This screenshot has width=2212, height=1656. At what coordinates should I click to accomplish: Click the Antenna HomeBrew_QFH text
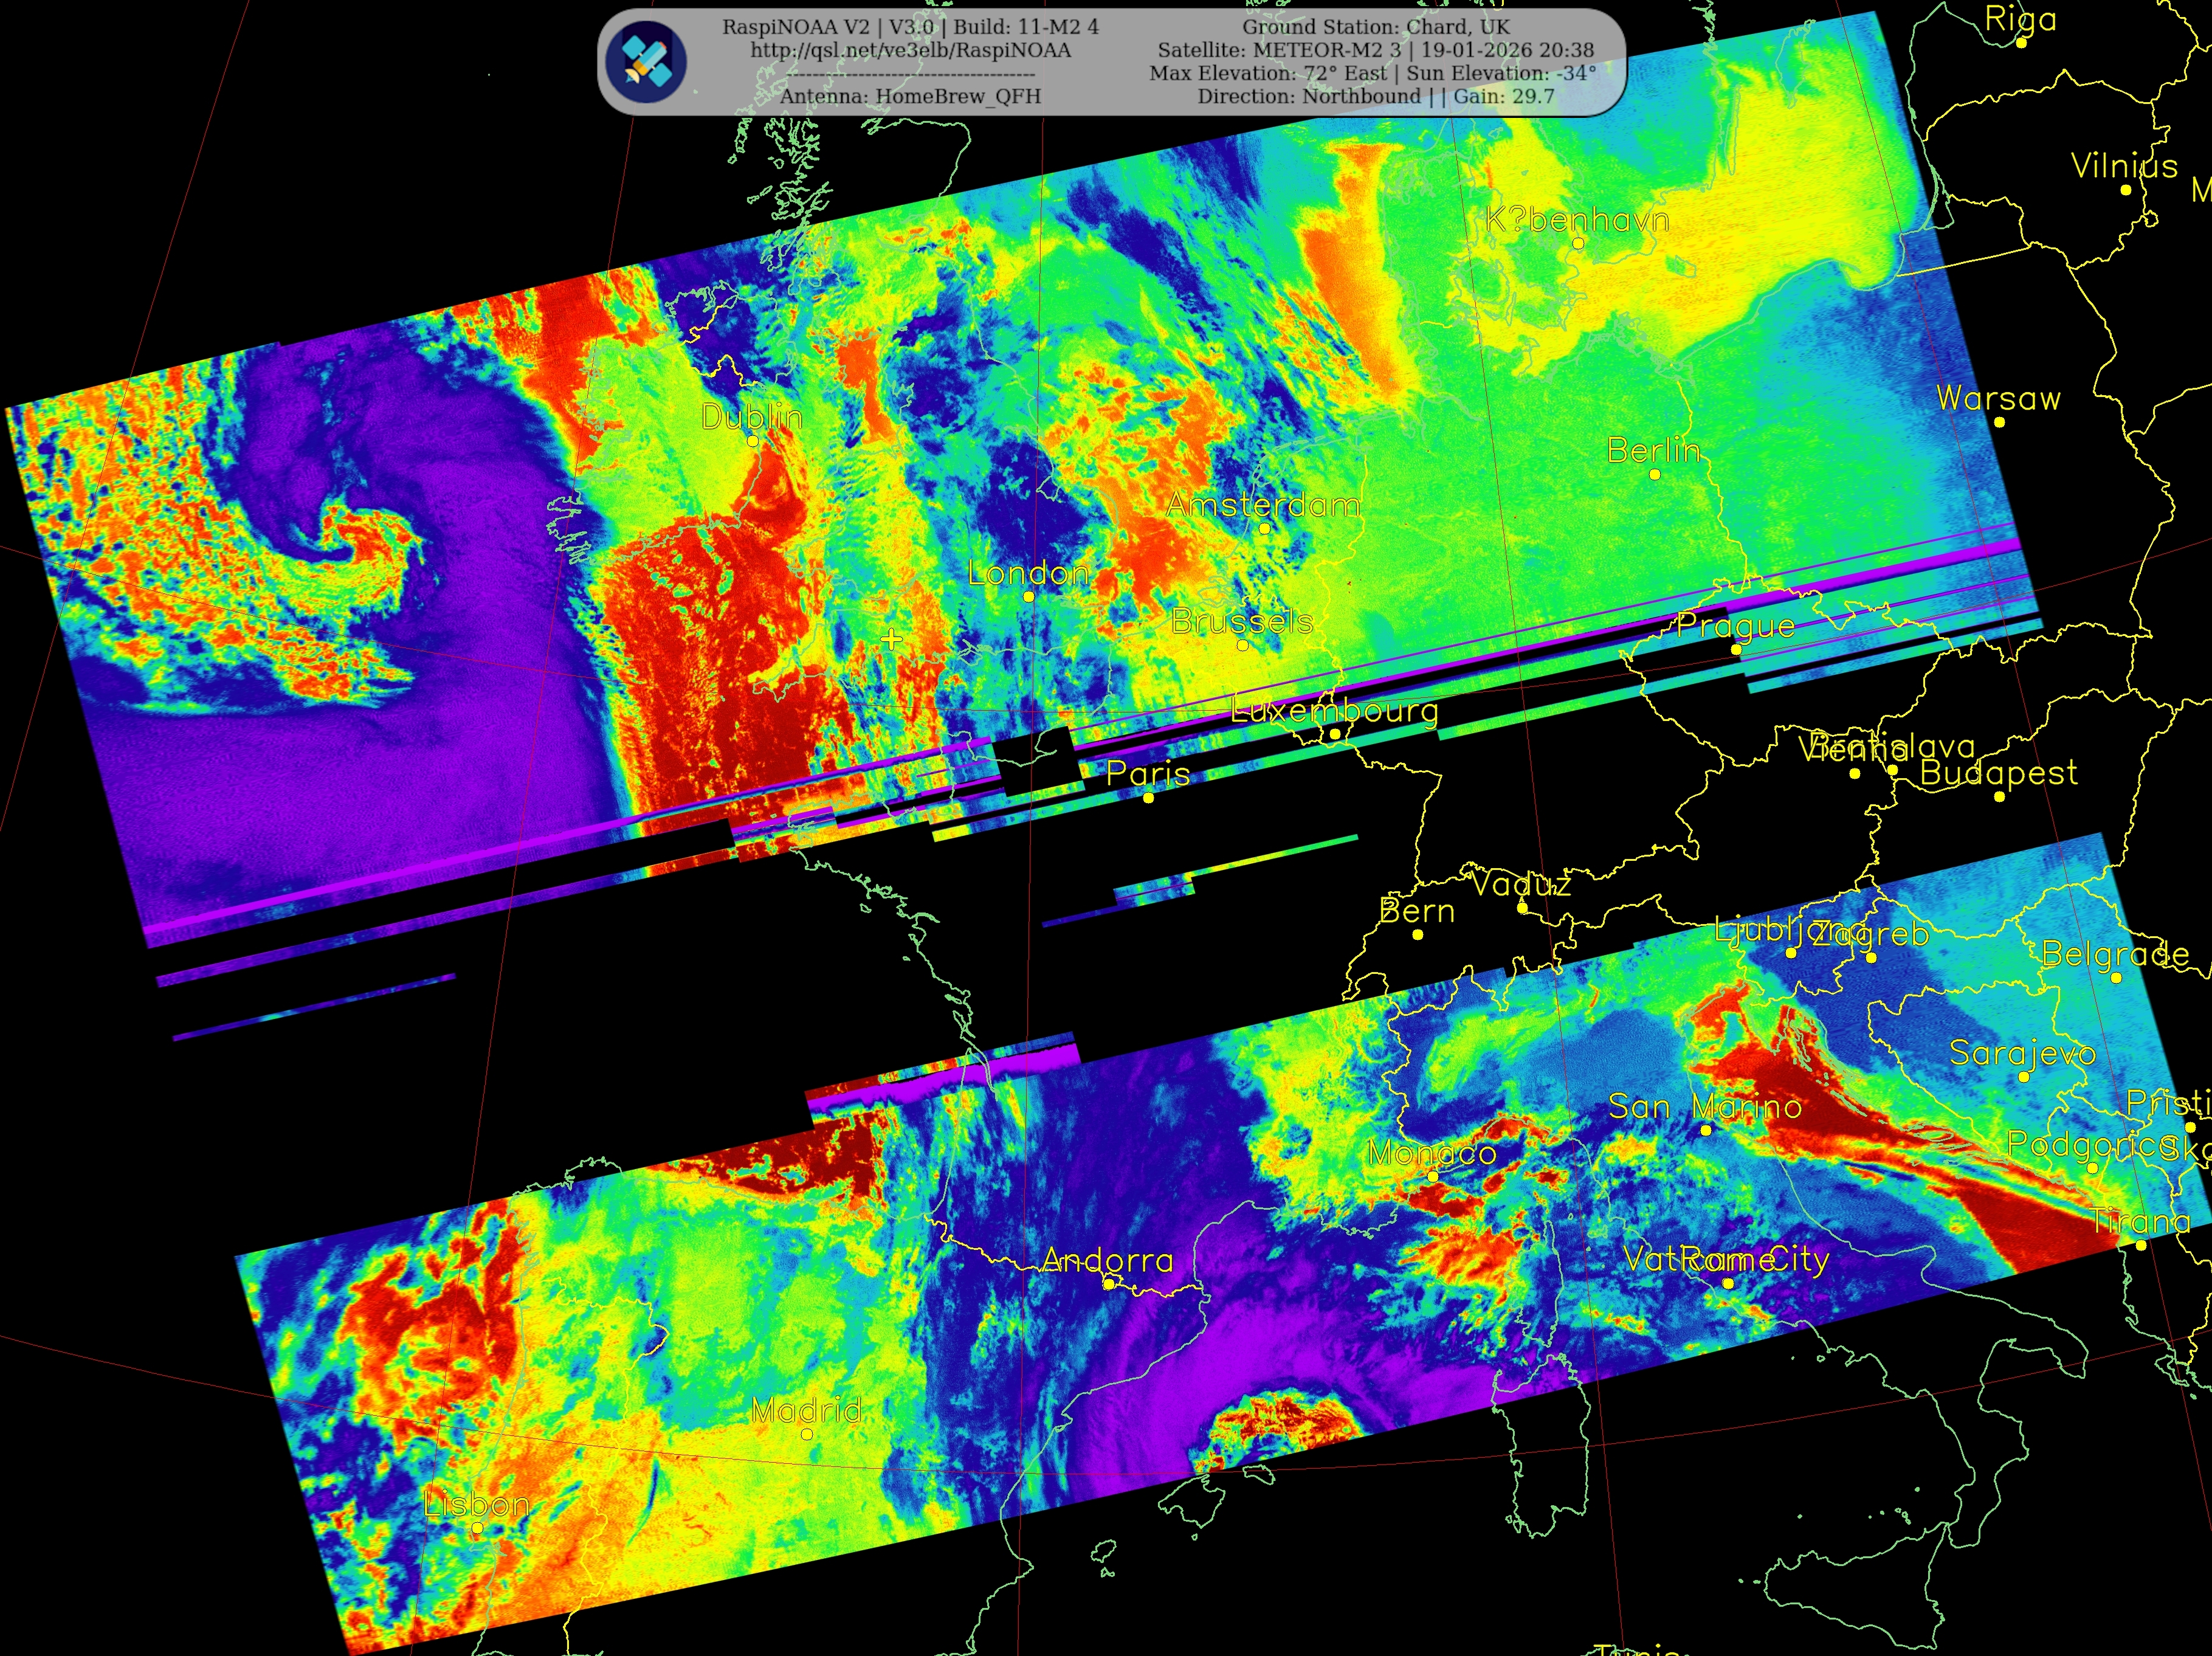click(910, 96)
